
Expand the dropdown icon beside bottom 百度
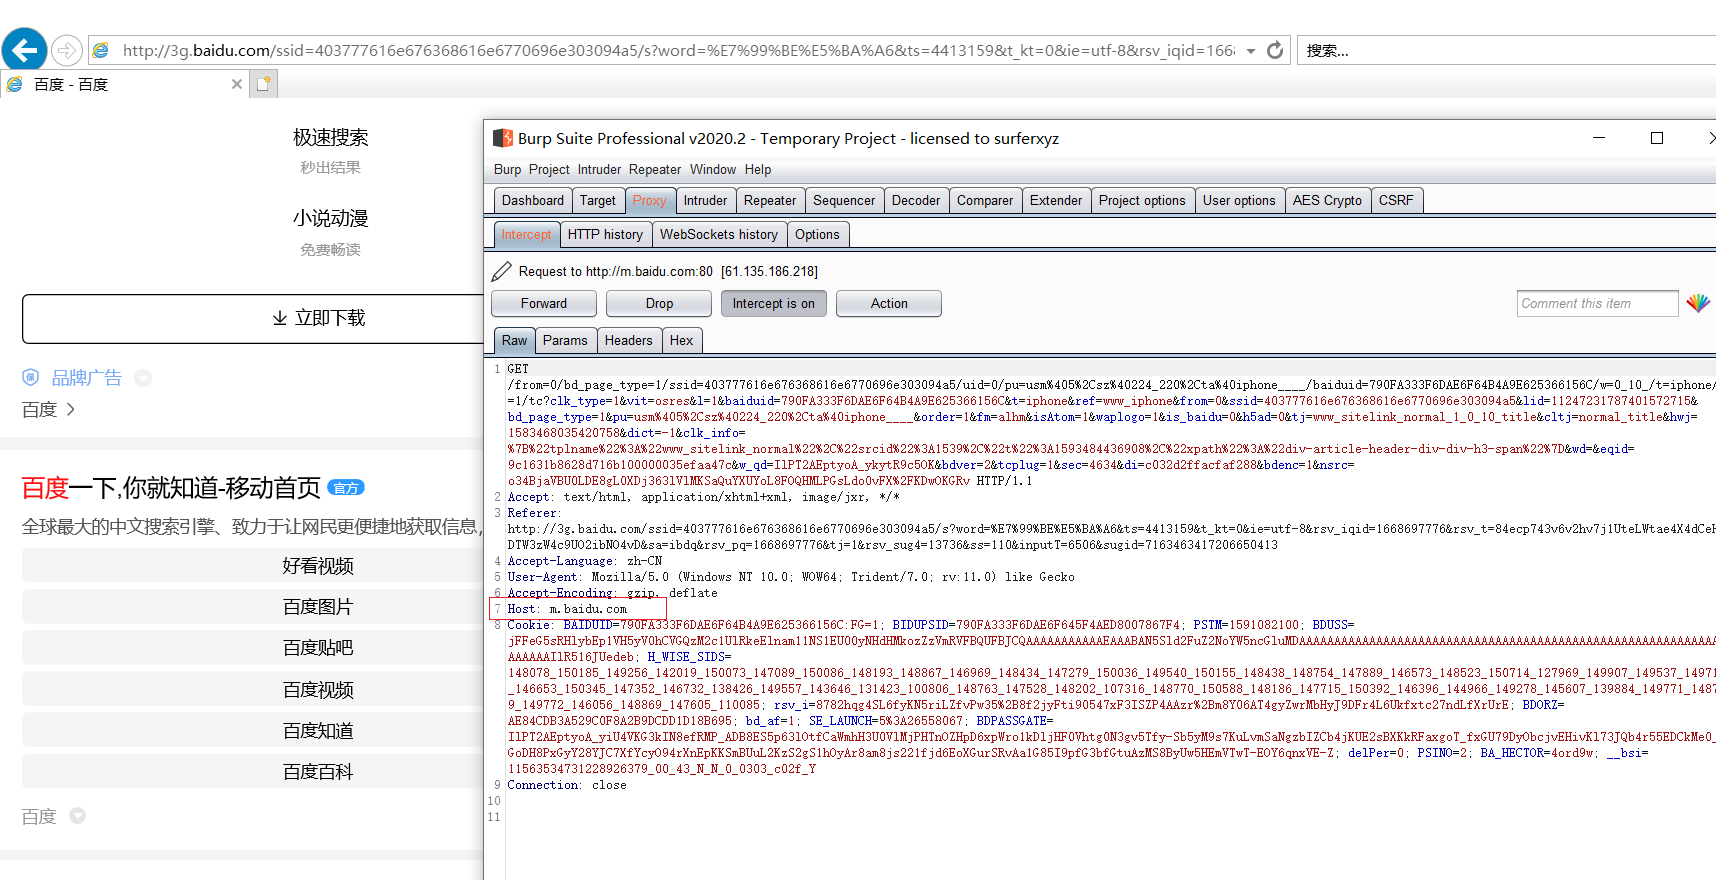(77, 816)
